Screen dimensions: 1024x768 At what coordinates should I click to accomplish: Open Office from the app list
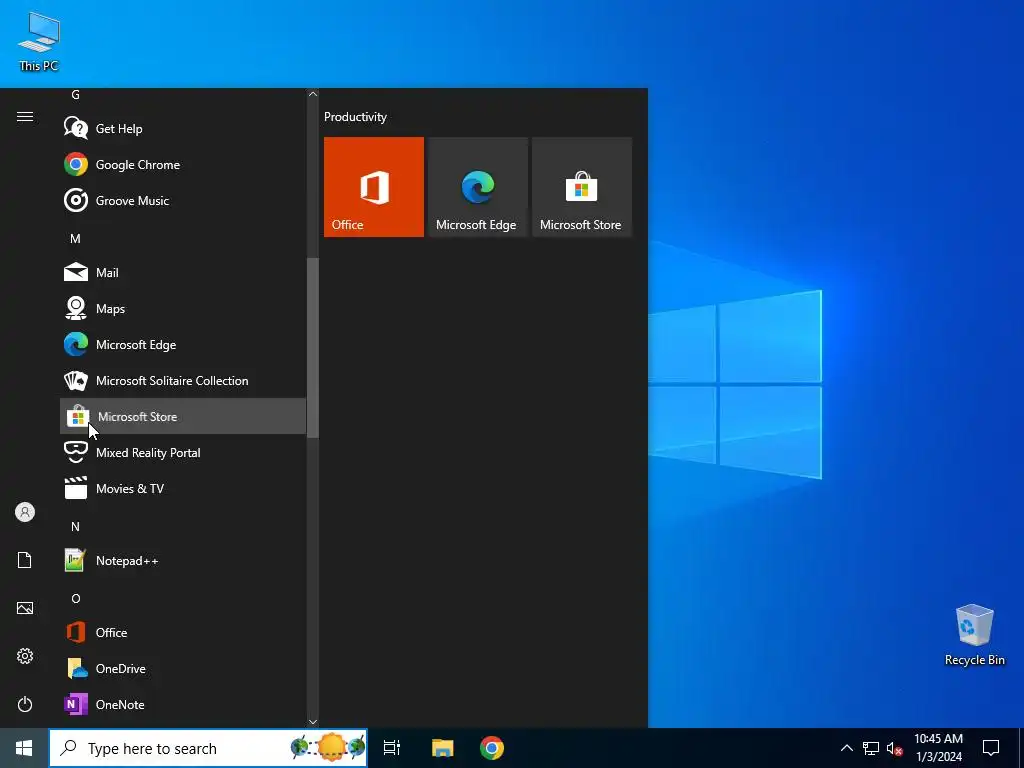[183, 632]
